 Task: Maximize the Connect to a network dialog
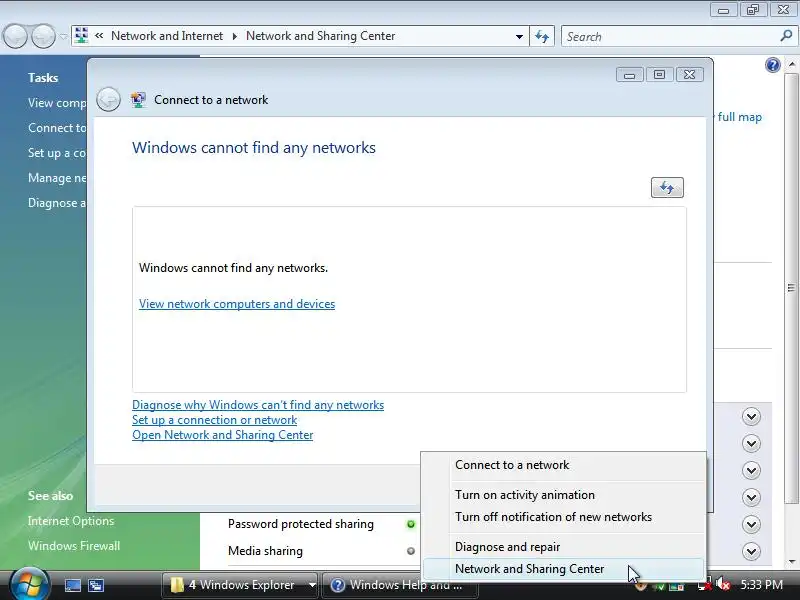(x=659, y=74)
